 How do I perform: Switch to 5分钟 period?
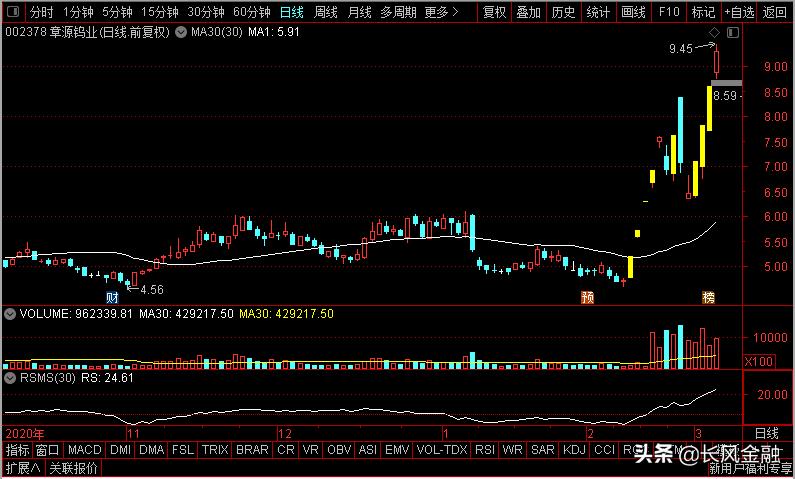(x=117, y=12)
